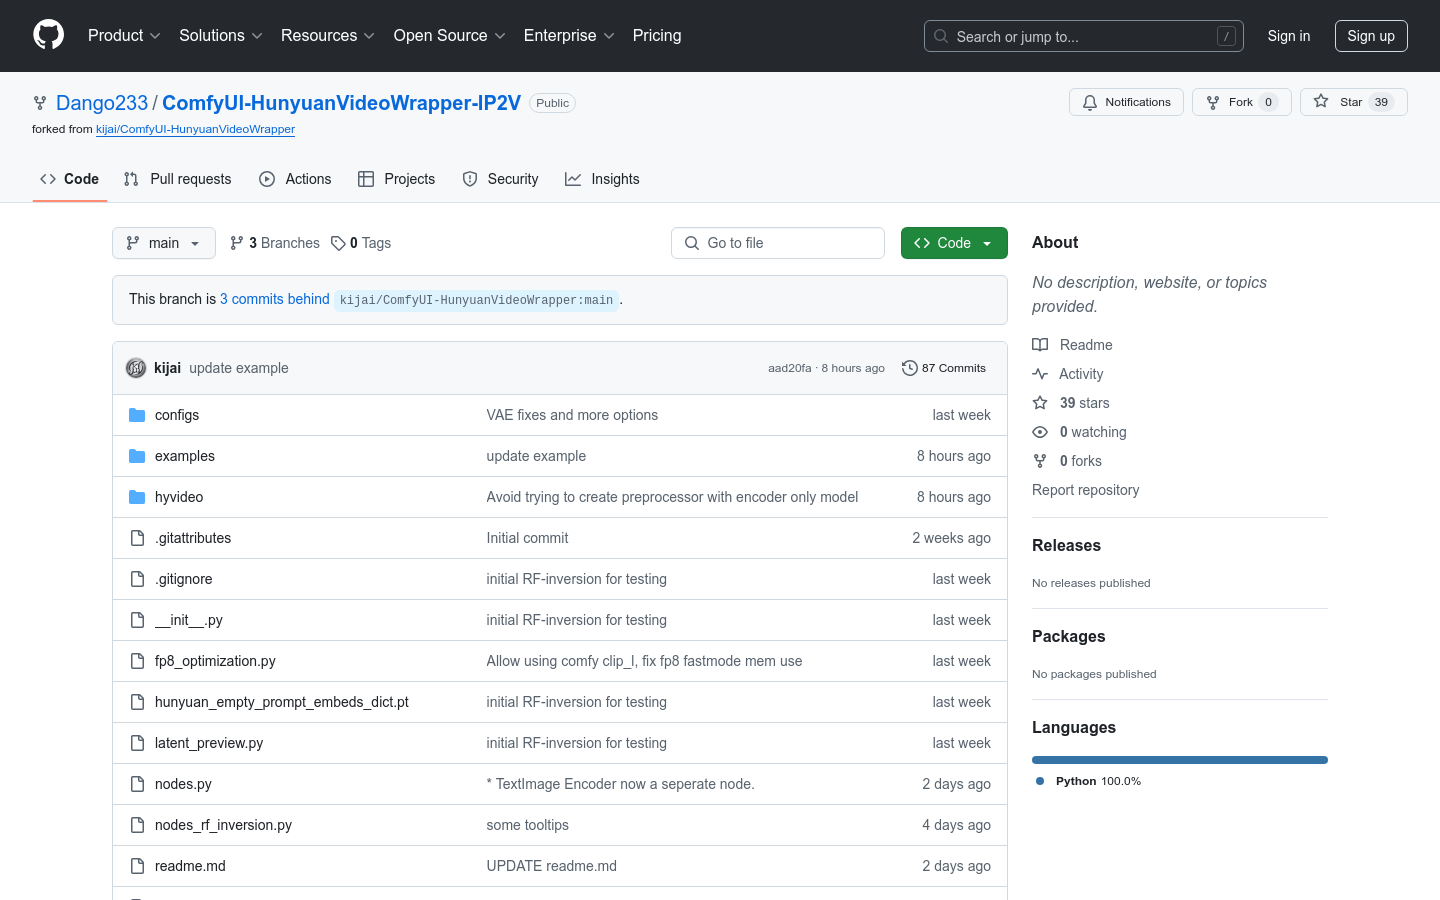
Task: Click the stars icon in About section
Action: click(x=1040, y=403)
